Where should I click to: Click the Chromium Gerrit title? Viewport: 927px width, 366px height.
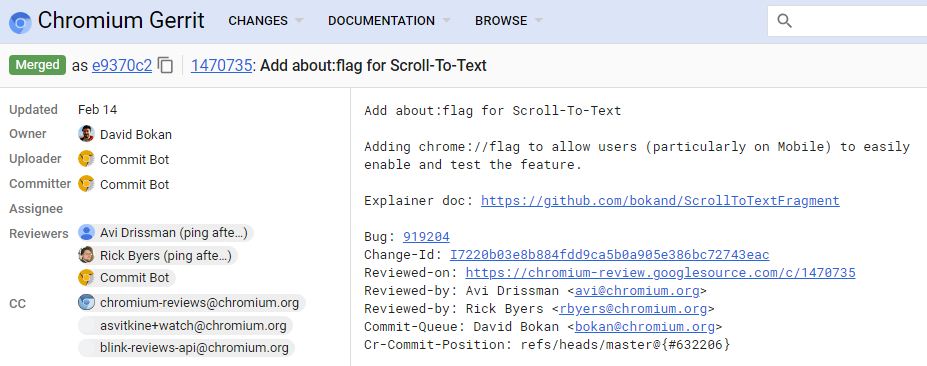tap(121, 21)
